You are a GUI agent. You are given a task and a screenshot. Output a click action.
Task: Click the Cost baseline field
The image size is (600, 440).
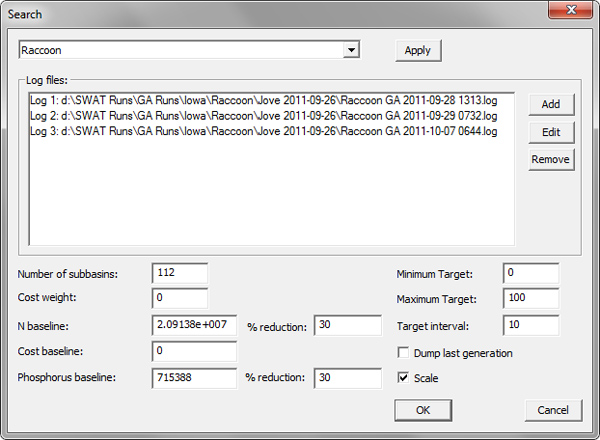click(194, 351)
